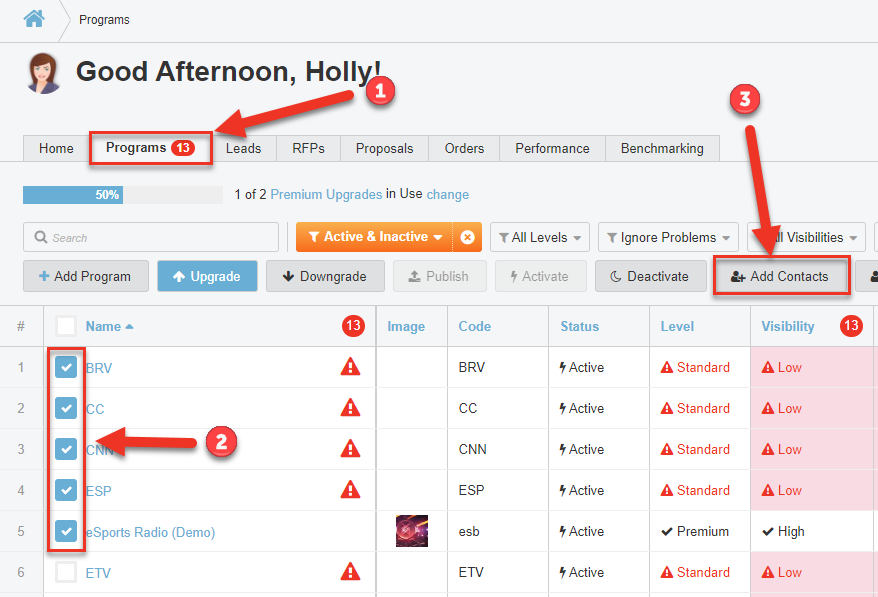Image resolution: width=878 pixels, height=597 pixels.
Task: Click Holly's profile avatar
Action: tap(45, 72)
